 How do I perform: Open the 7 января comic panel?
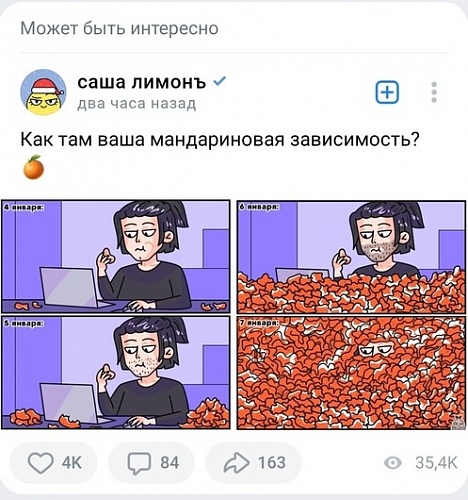(x=351, y=373)
